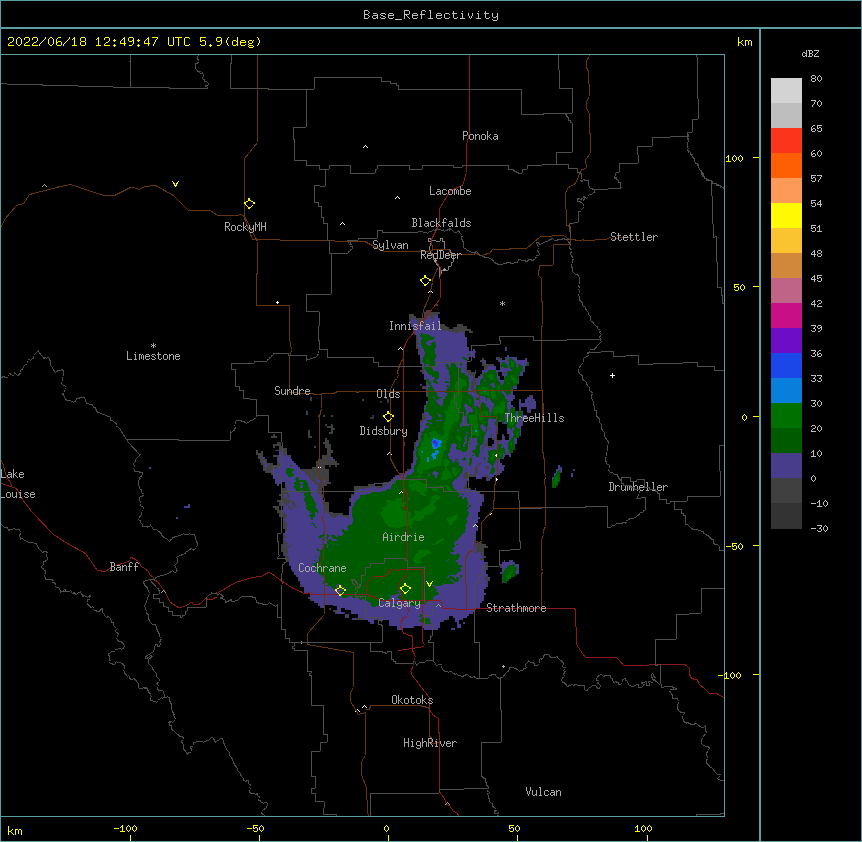This screenshot has height=842, width=862.
Task: Click the Strathmore label
Action: pos(516,608)
